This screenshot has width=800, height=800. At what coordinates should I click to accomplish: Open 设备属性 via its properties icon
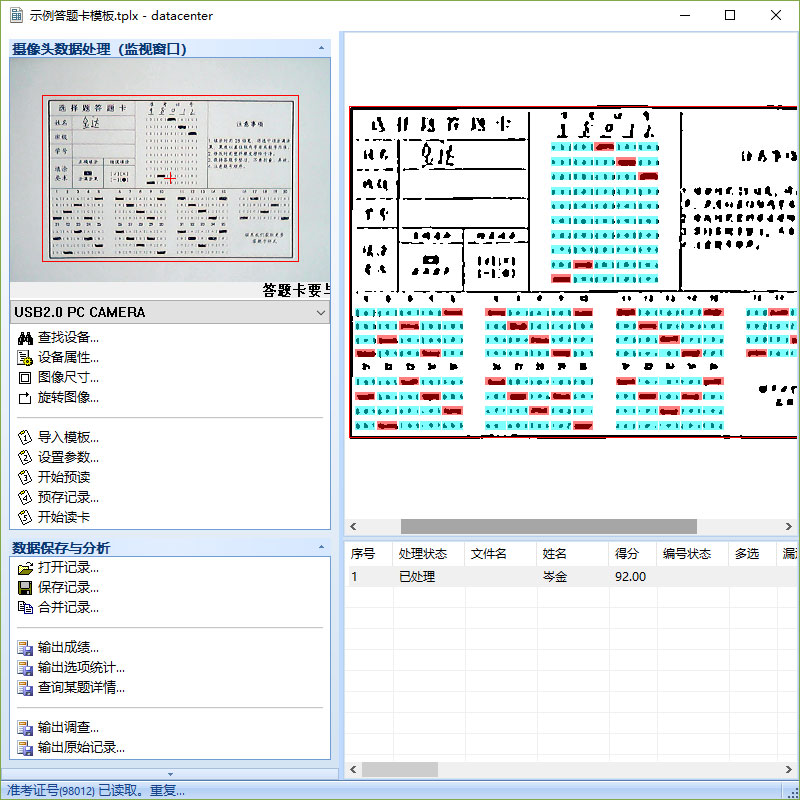(25, 358)
